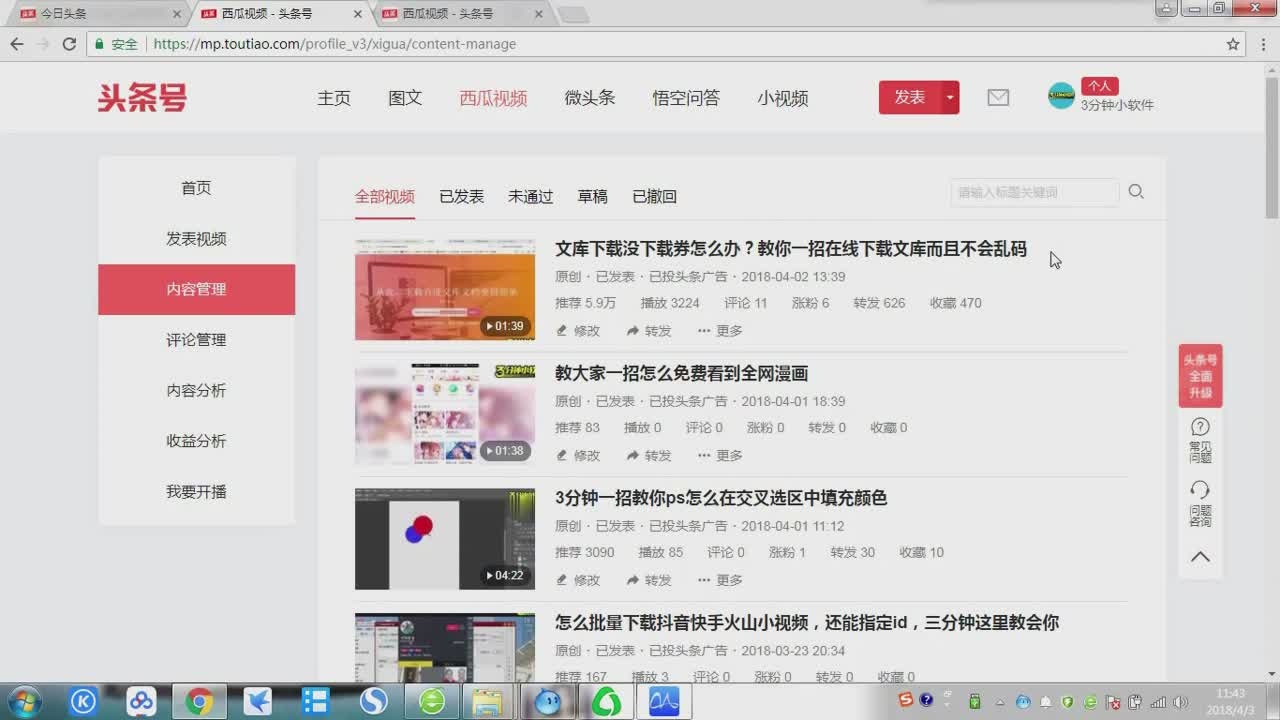Click the 01:38 video thumbnail
Screen dimensions: 1280x720
tap(445, 414)
